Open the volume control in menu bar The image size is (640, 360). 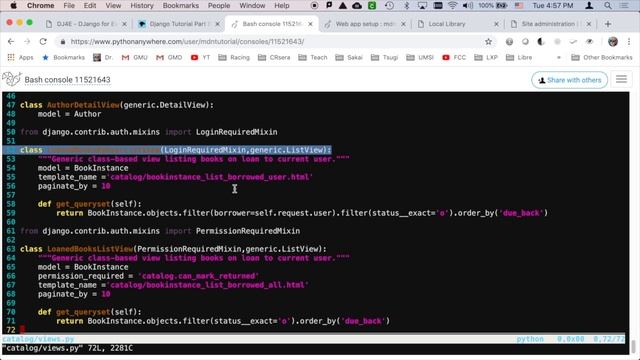click(468, 6)
